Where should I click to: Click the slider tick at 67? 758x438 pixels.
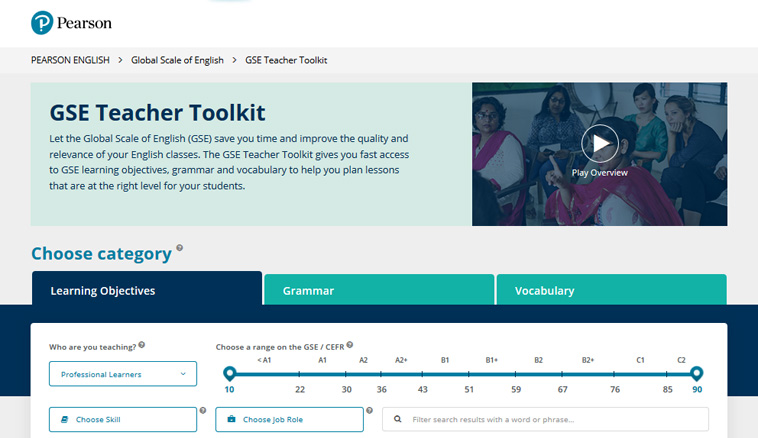coord(562,374)
